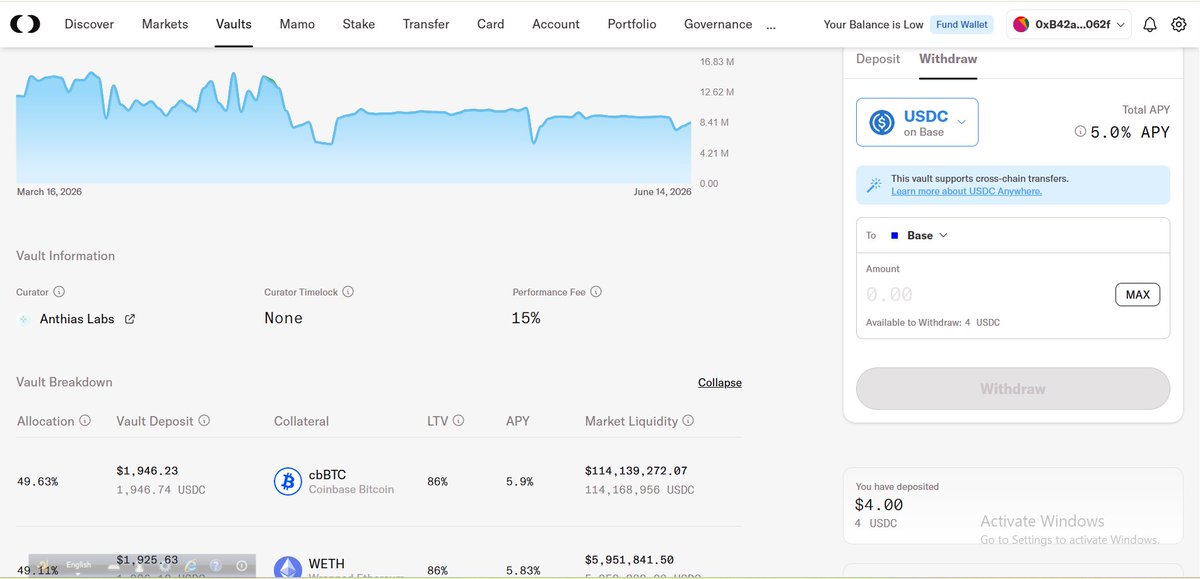Click the info icon beside Vault Deposit
Screen dimensions: 1200x579
point(204,421)
